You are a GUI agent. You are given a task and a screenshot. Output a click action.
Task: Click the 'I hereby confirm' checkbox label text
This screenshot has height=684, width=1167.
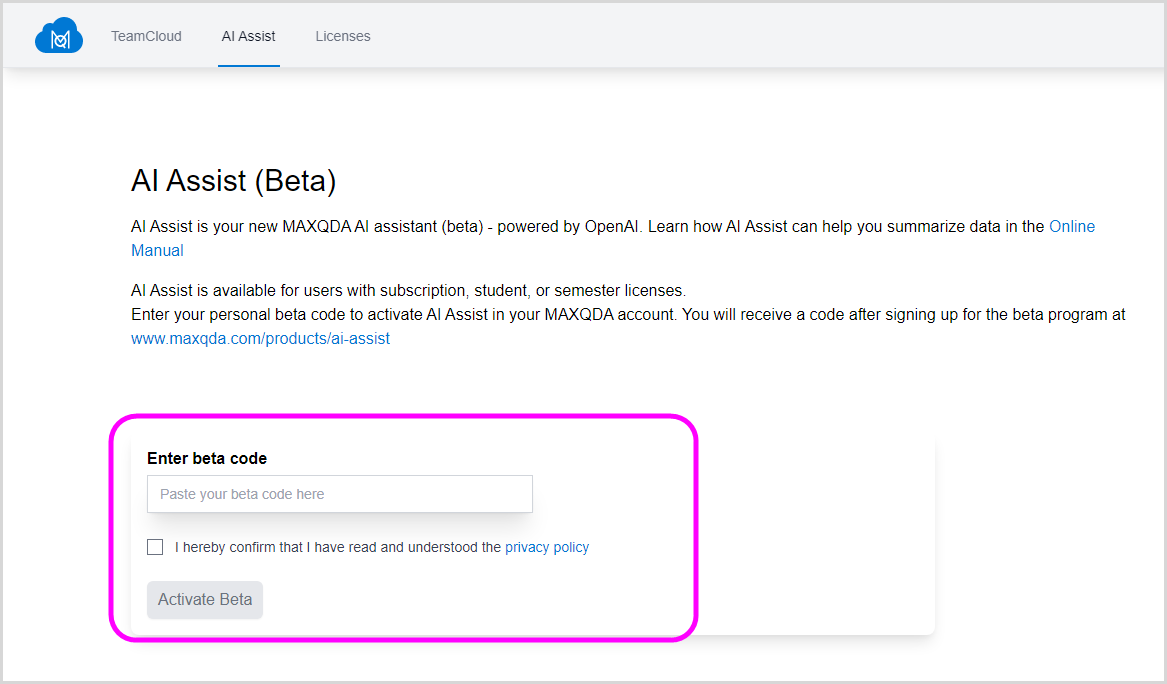pyautogui.click(x=337, y=547)
